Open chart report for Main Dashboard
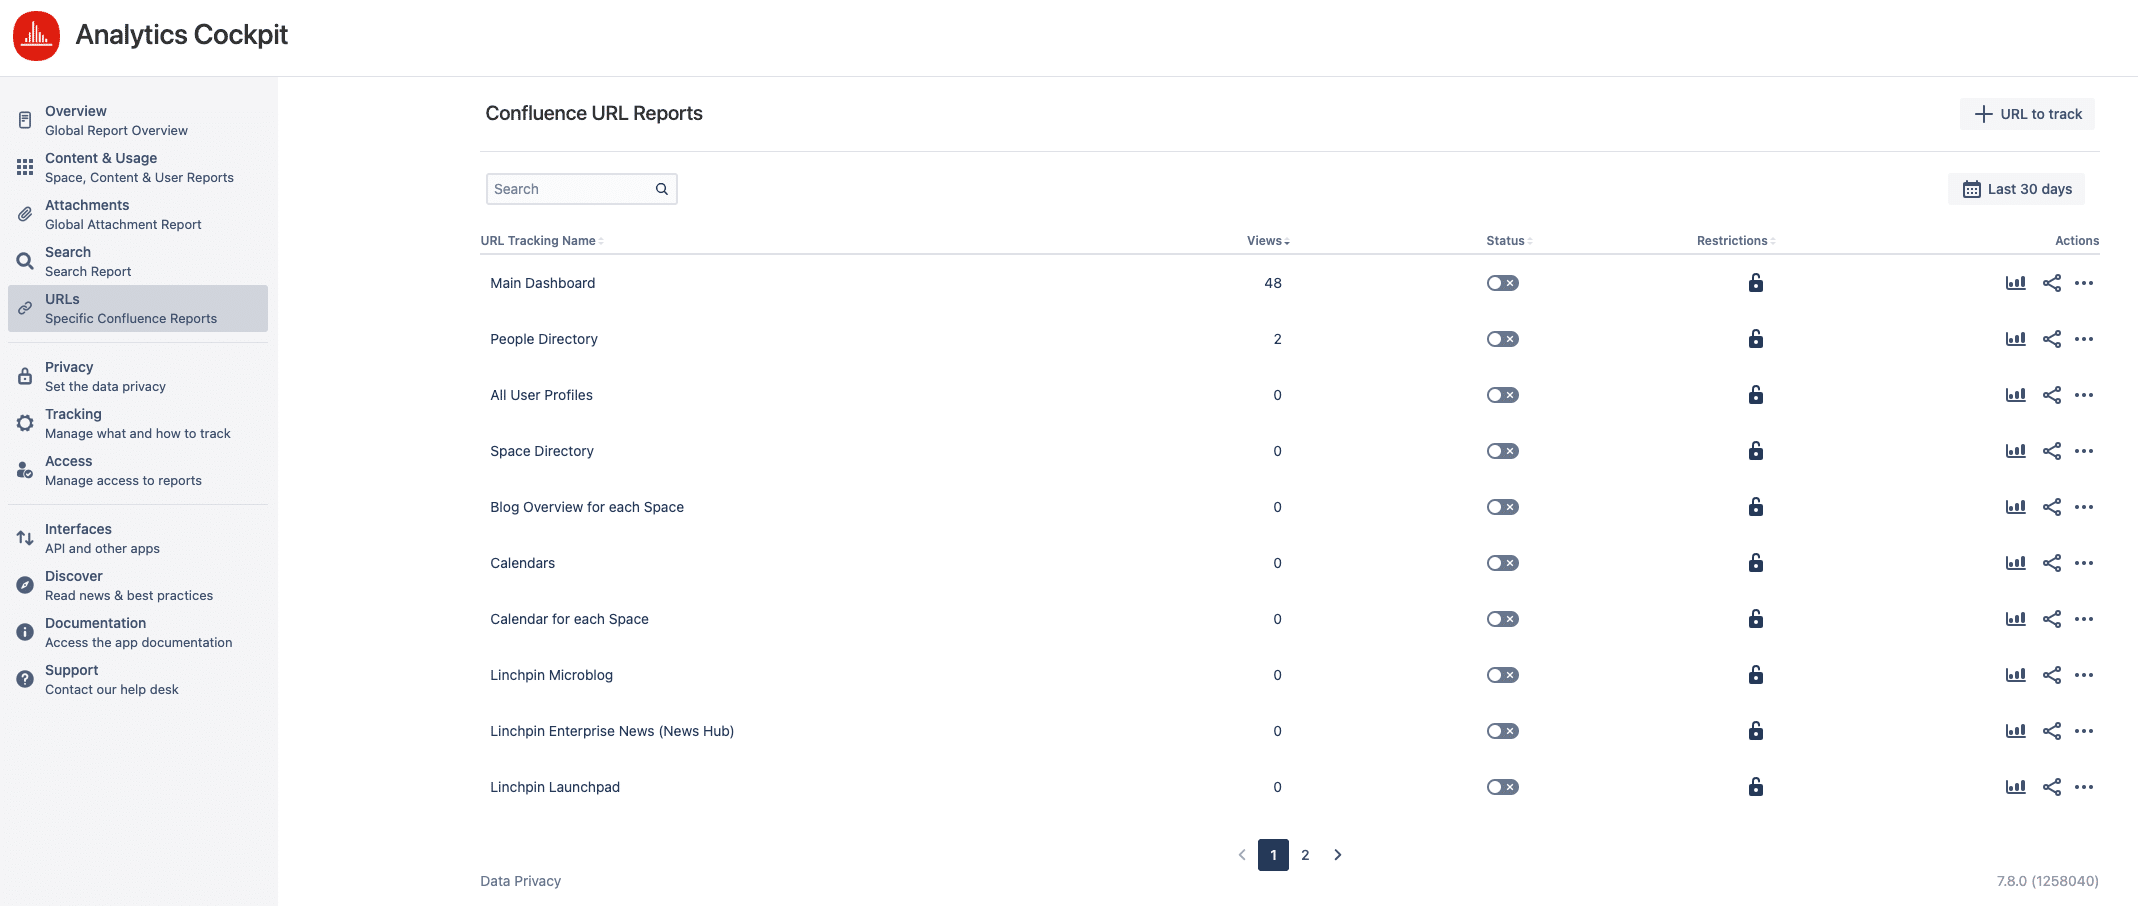The height and width of the screenshot is (906, 2138). (x=2016, y=283)
